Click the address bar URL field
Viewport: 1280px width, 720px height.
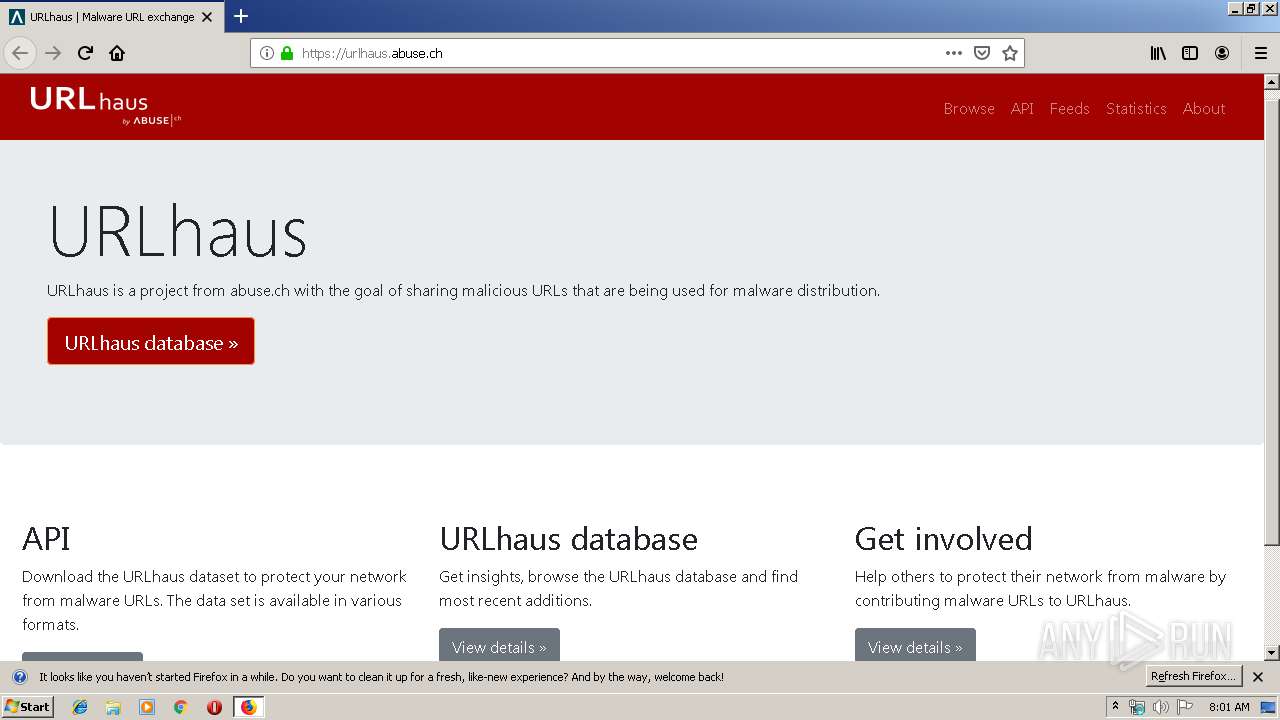click(x=620, y=53)
